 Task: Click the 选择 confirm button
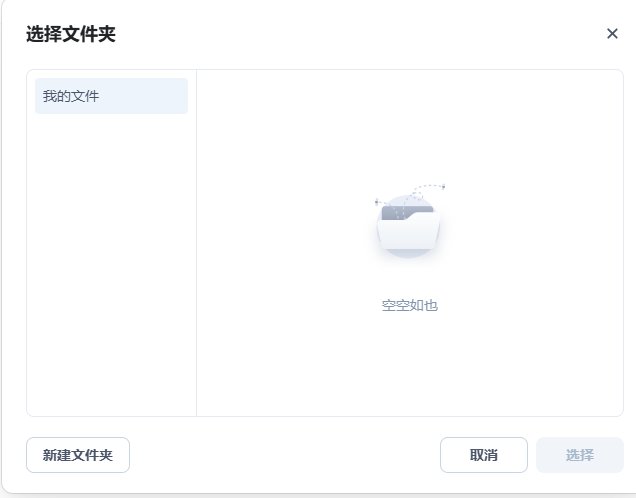pyautogui.click(x=579, y=455)
